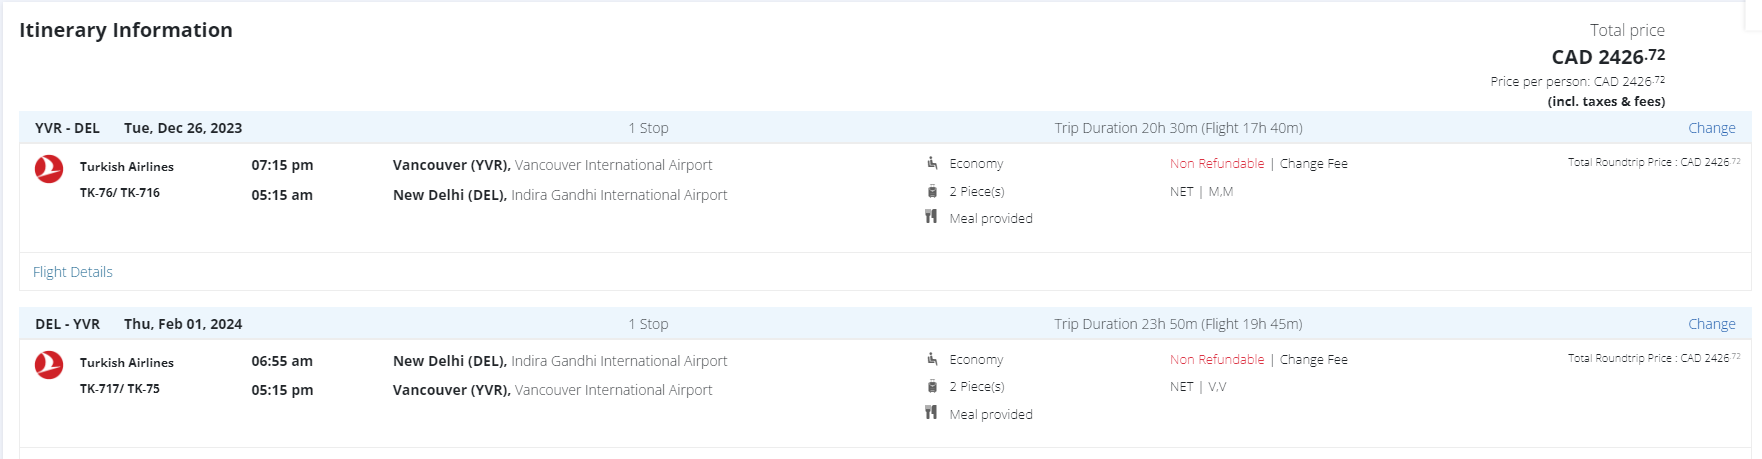
Task: Click the Turkish Airlines logo for the YVR-DEL flight
Action: coord(49,169)
